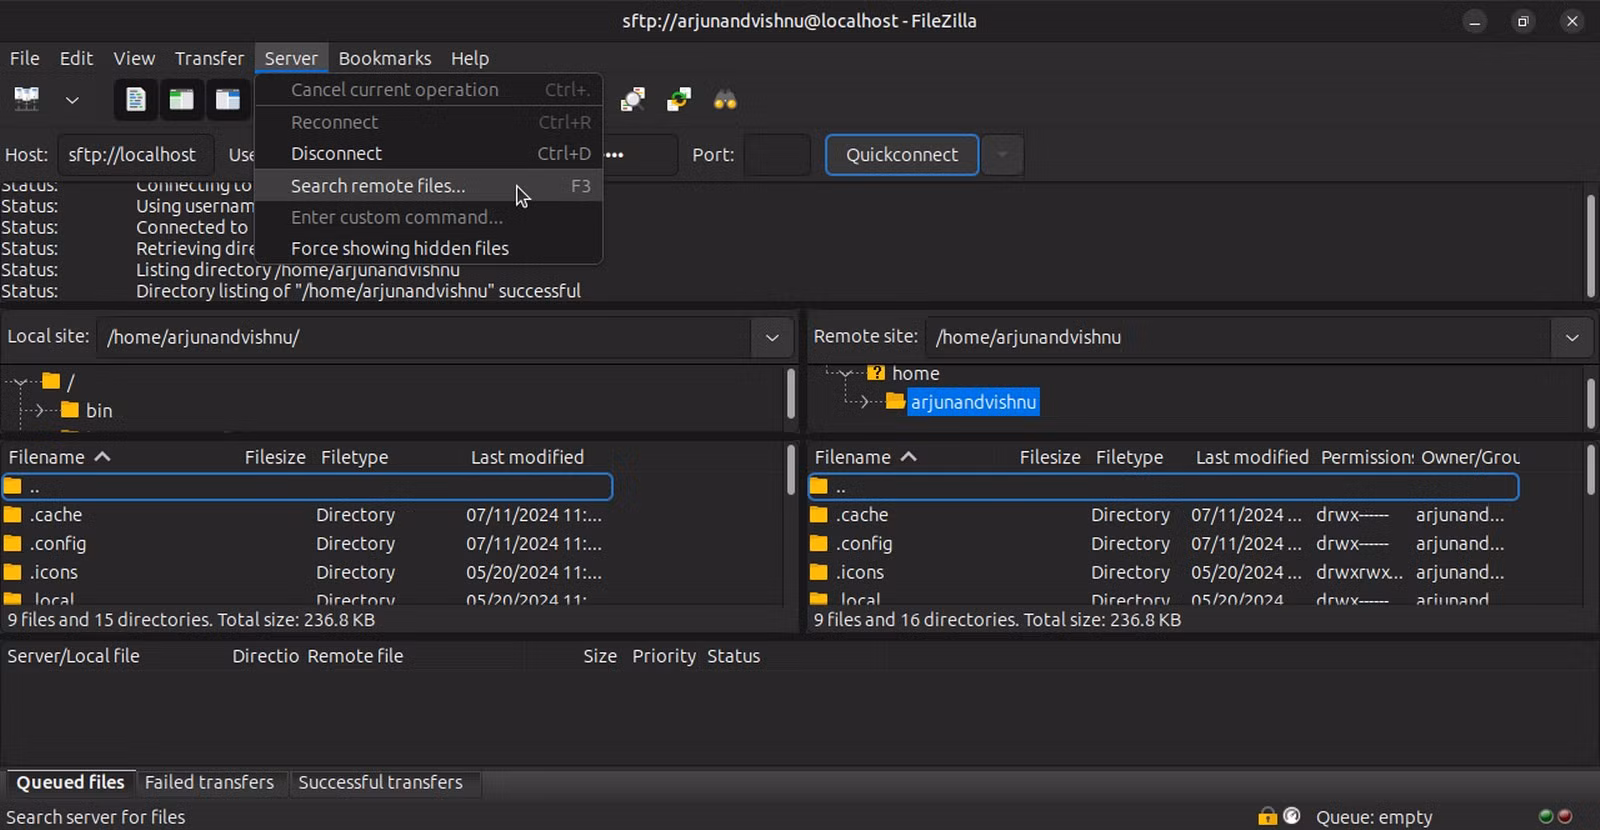This screenshot has width=1600, height=830.
Task: Expand the Local site path dropdown
Action: click(x=772, y=337)
